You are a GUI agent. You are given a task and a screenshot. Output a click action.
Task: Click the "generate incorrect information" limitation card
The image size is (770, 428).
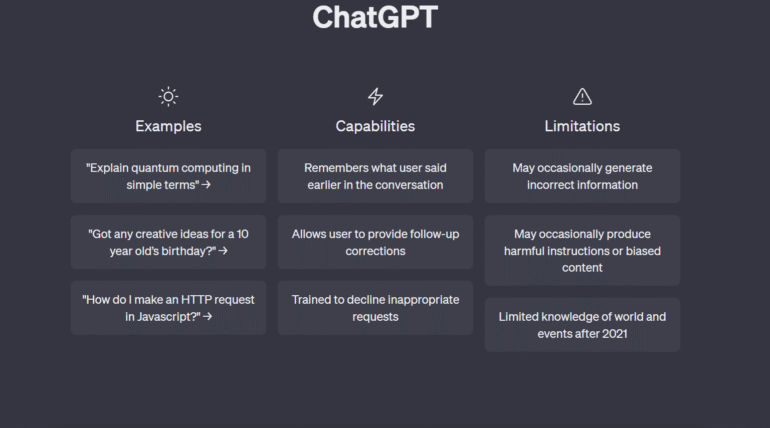pyautogui.click(x=582, y=176)
